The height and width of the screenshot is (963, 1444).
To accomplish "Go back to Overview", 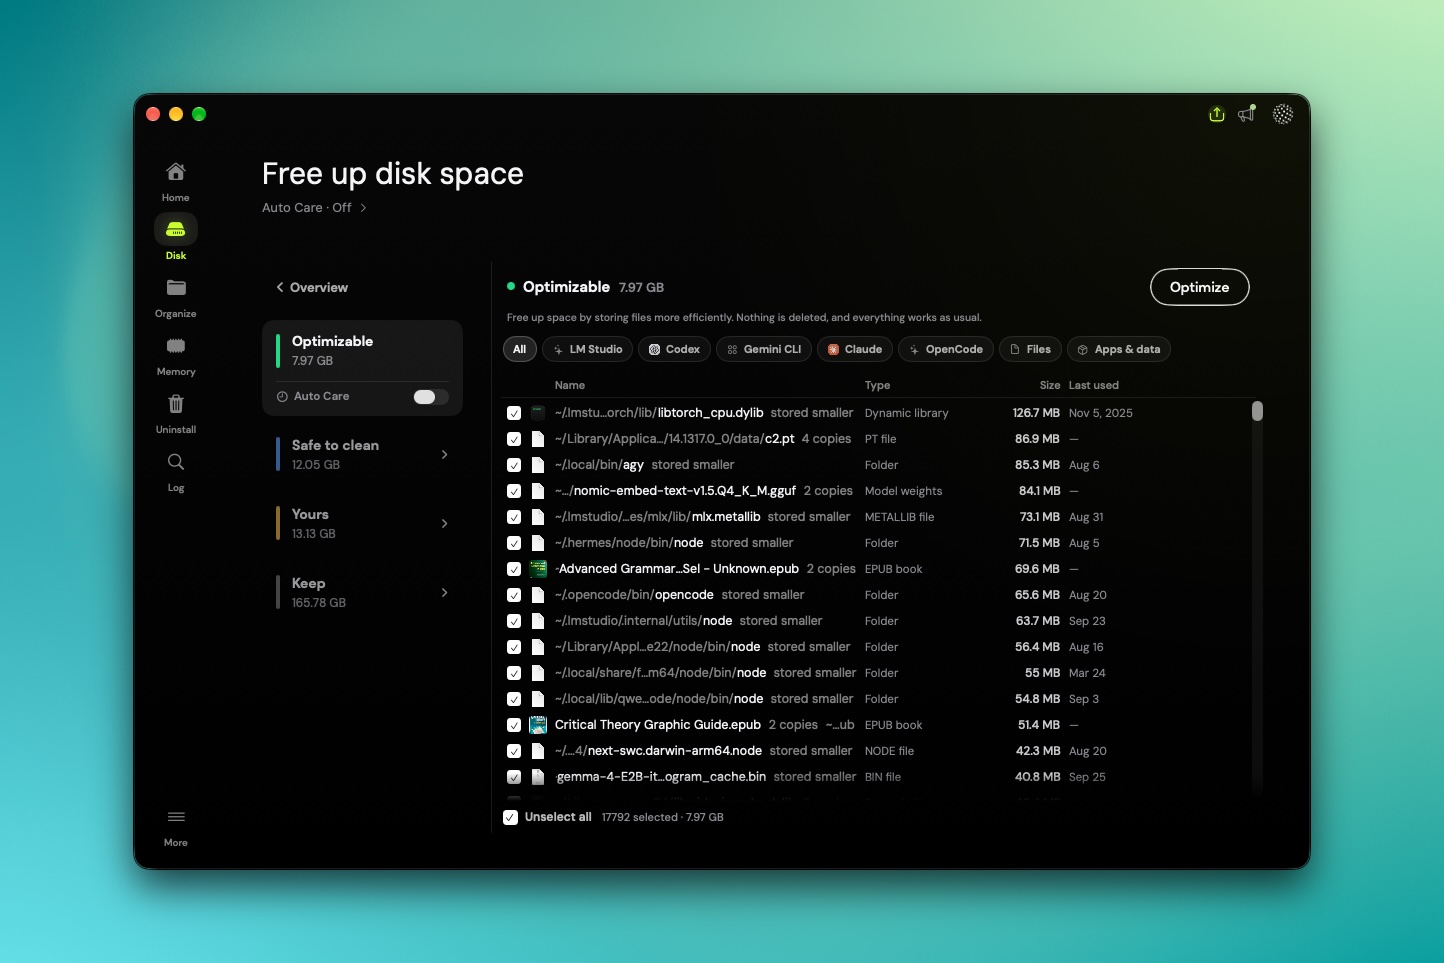I will (x=312, y=287).
